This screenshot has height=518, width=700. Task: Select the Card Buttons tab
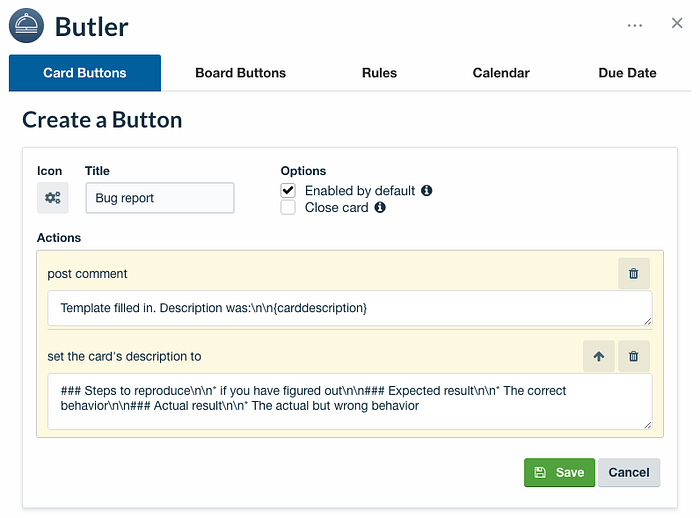[85, 73]
